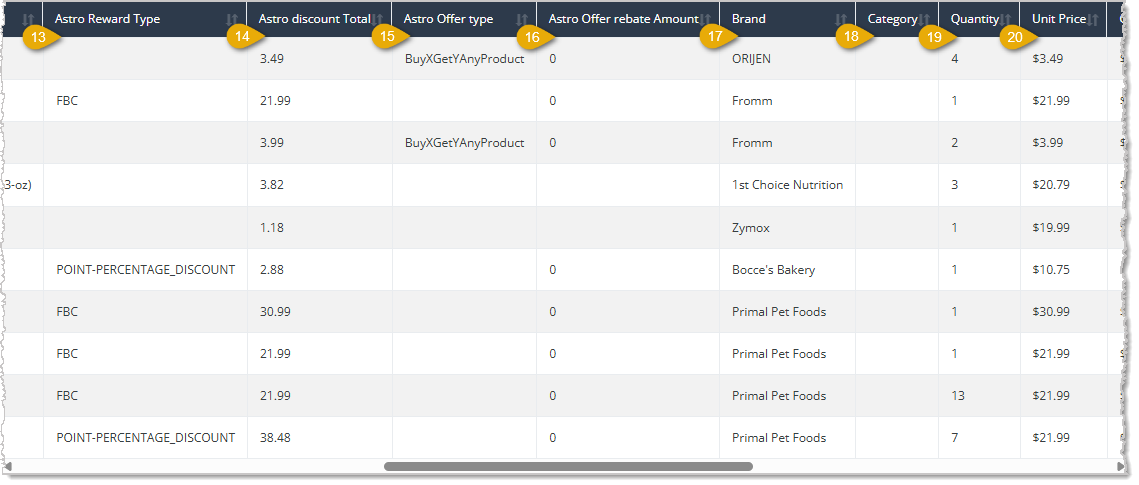The height and width of the screenshot is (485, 1139).
Task: Click the horizontal scrollbar thumb
Action: tap(568, 466)
